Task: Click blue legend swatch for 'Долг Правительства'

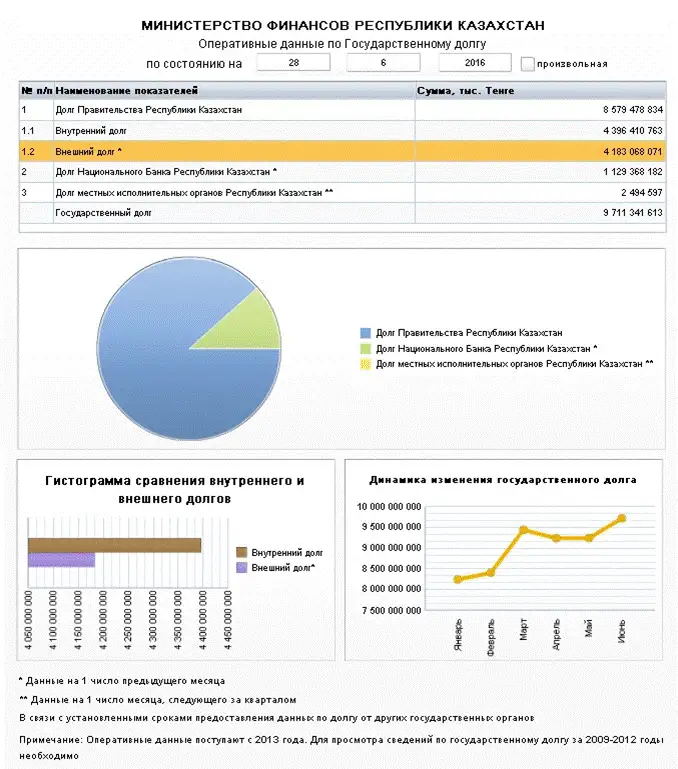Action: point(365,332)
